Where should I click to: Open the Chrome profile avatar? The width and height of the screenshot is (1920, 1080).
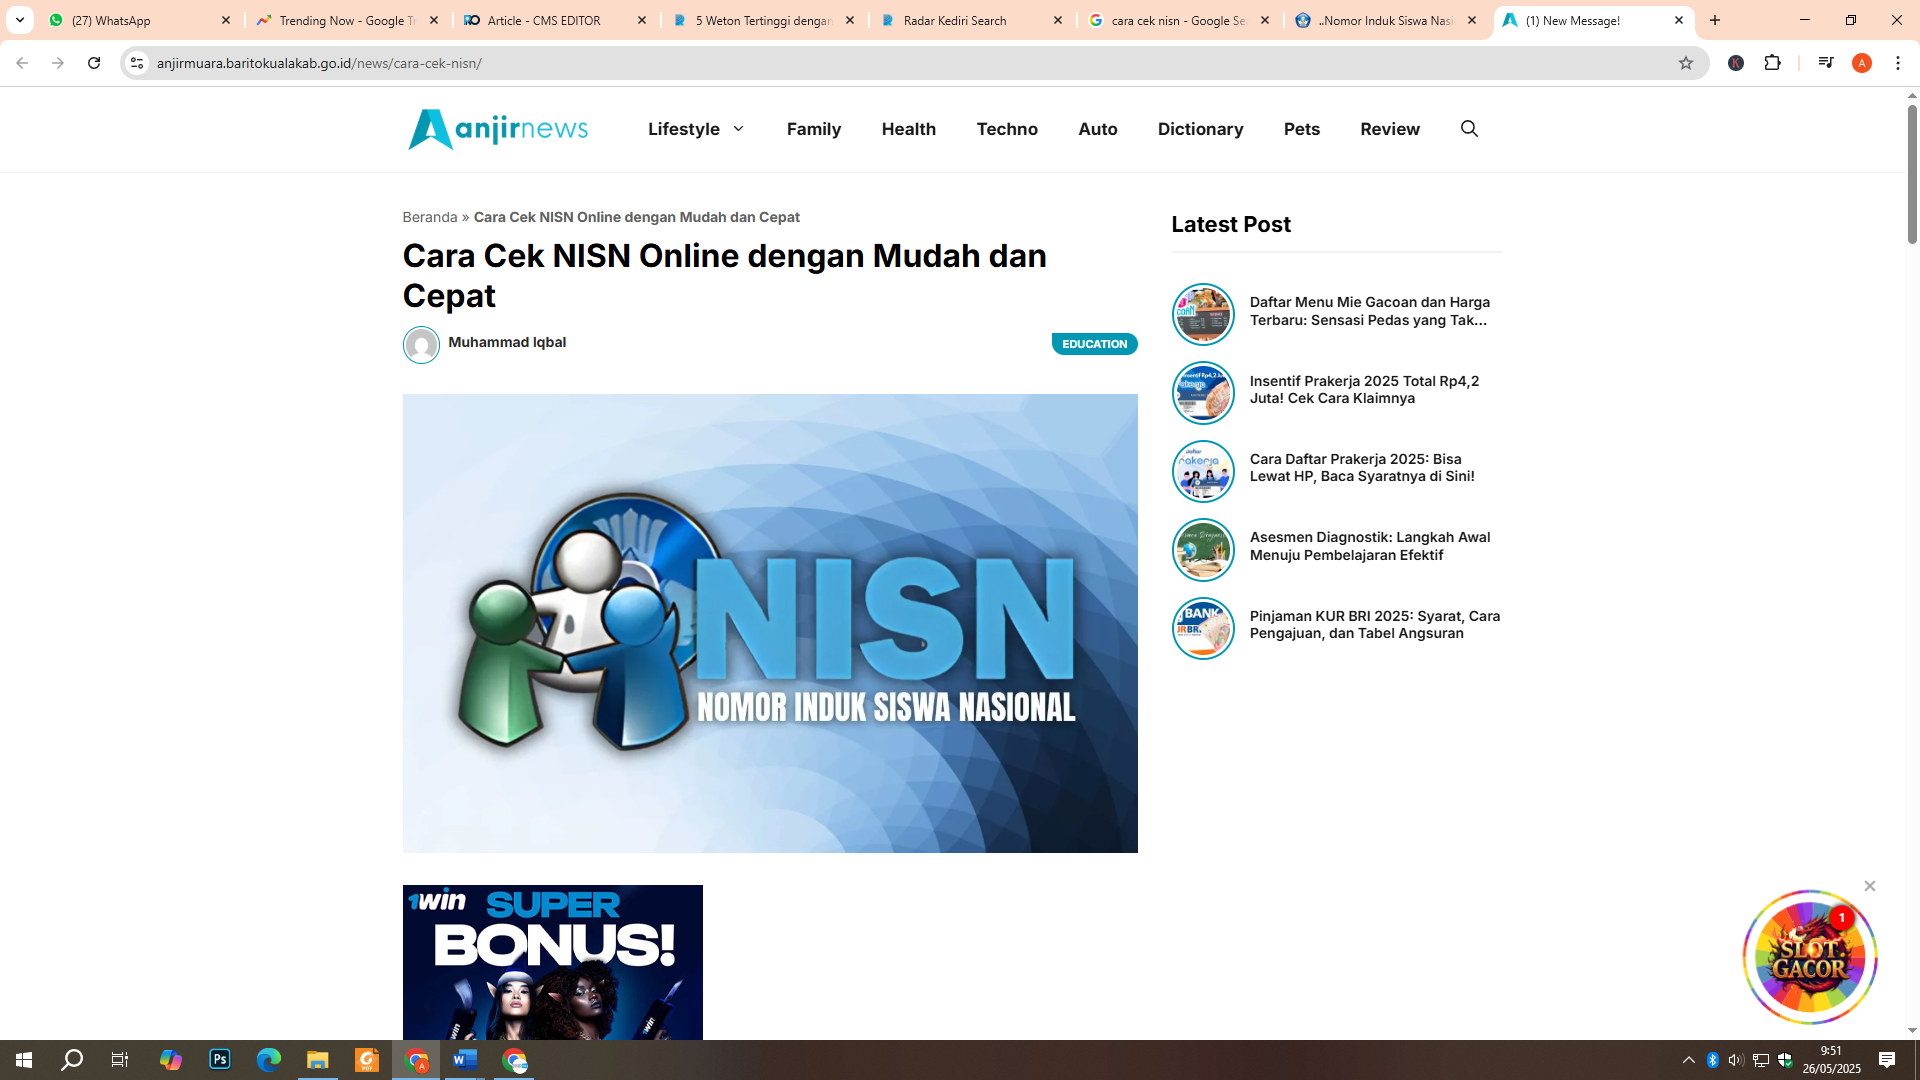pyautogui.click(x=1862, y=63)
